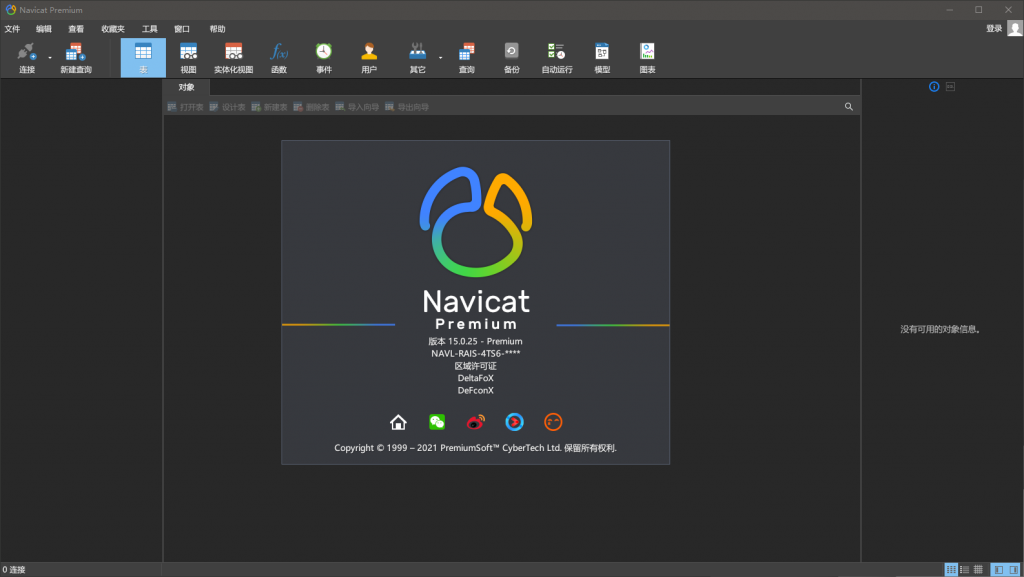Open the 图表 (Charts) toolbar icon

click(647, 57)
